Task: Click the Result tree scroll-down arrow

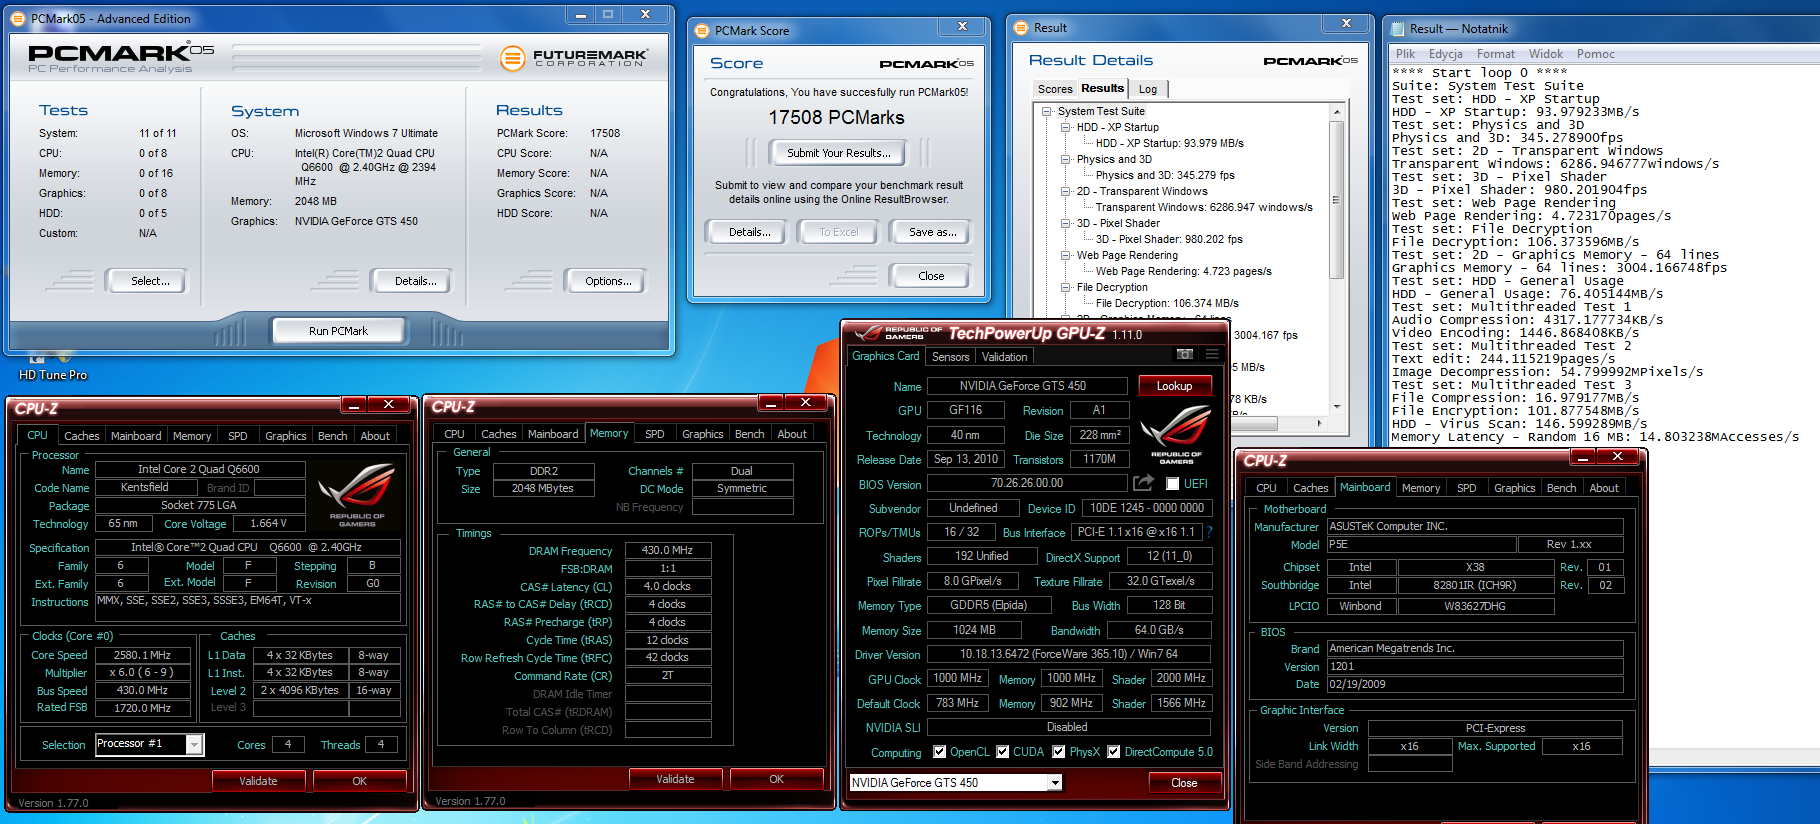Action: [x=1337, y=407]
